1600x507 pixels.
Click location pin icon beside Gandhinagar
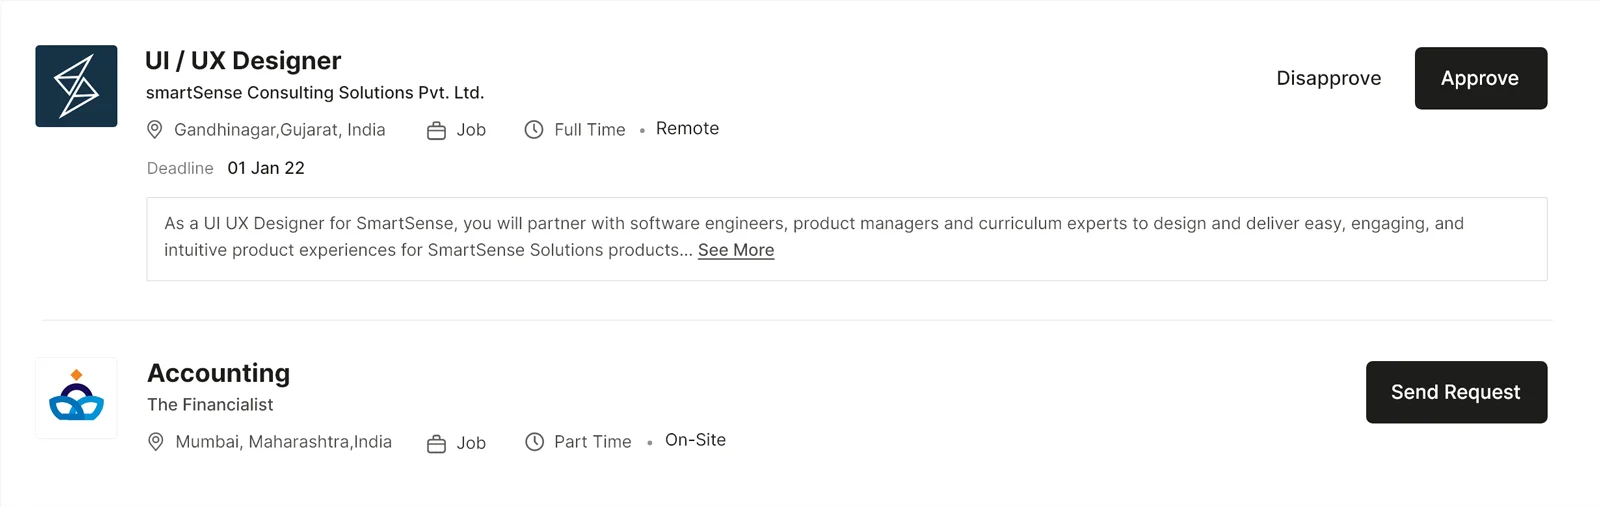[155, 130]
